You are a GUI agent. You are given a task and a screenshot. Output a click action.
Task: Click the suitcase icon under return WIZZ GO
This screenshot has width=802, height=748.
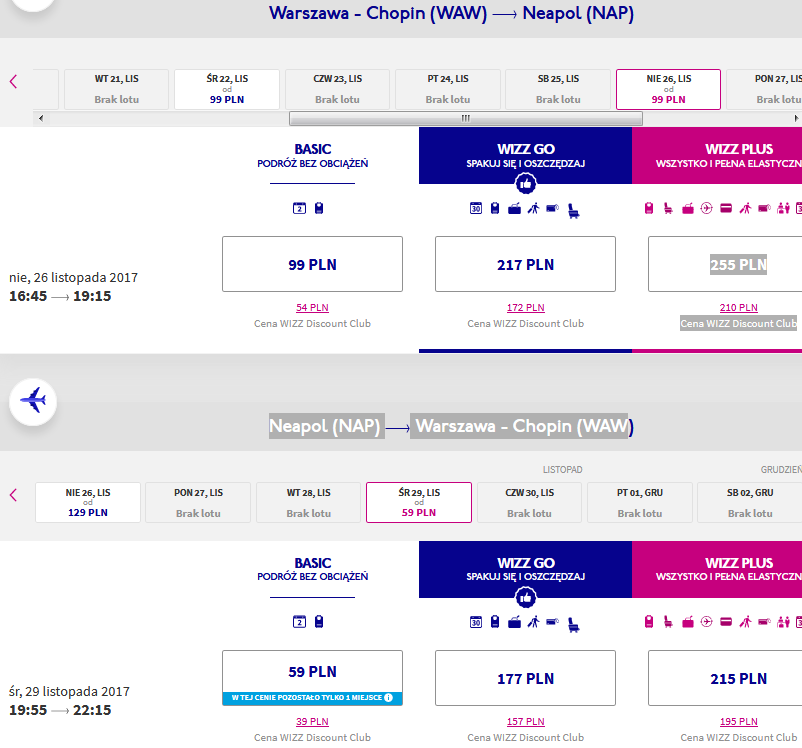click(514, 622)
